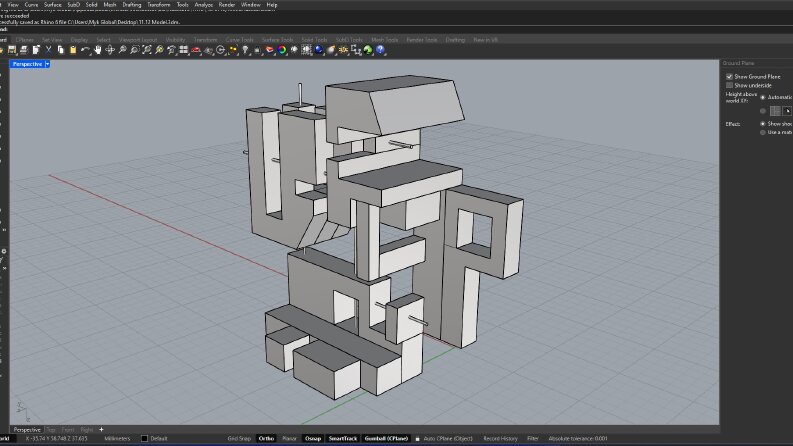
Task: Click the Undo arrow icon
Action: click(x=85, y=50)
